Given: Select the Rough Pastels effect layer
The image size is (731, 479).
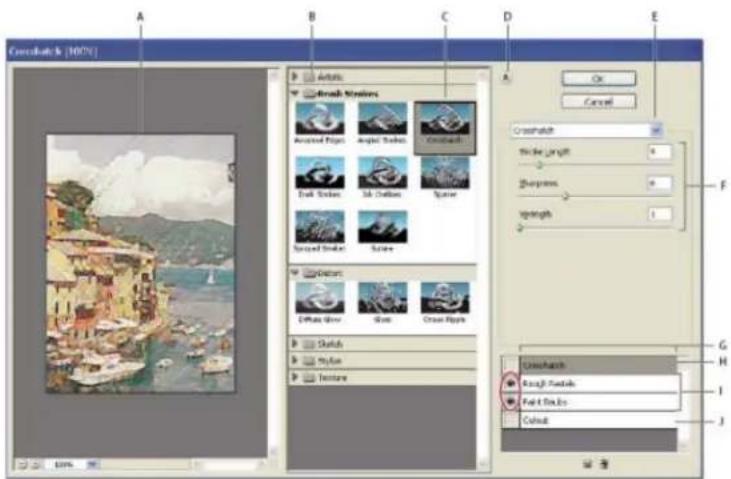Looking at the screenshot, I should pos(599,383).
